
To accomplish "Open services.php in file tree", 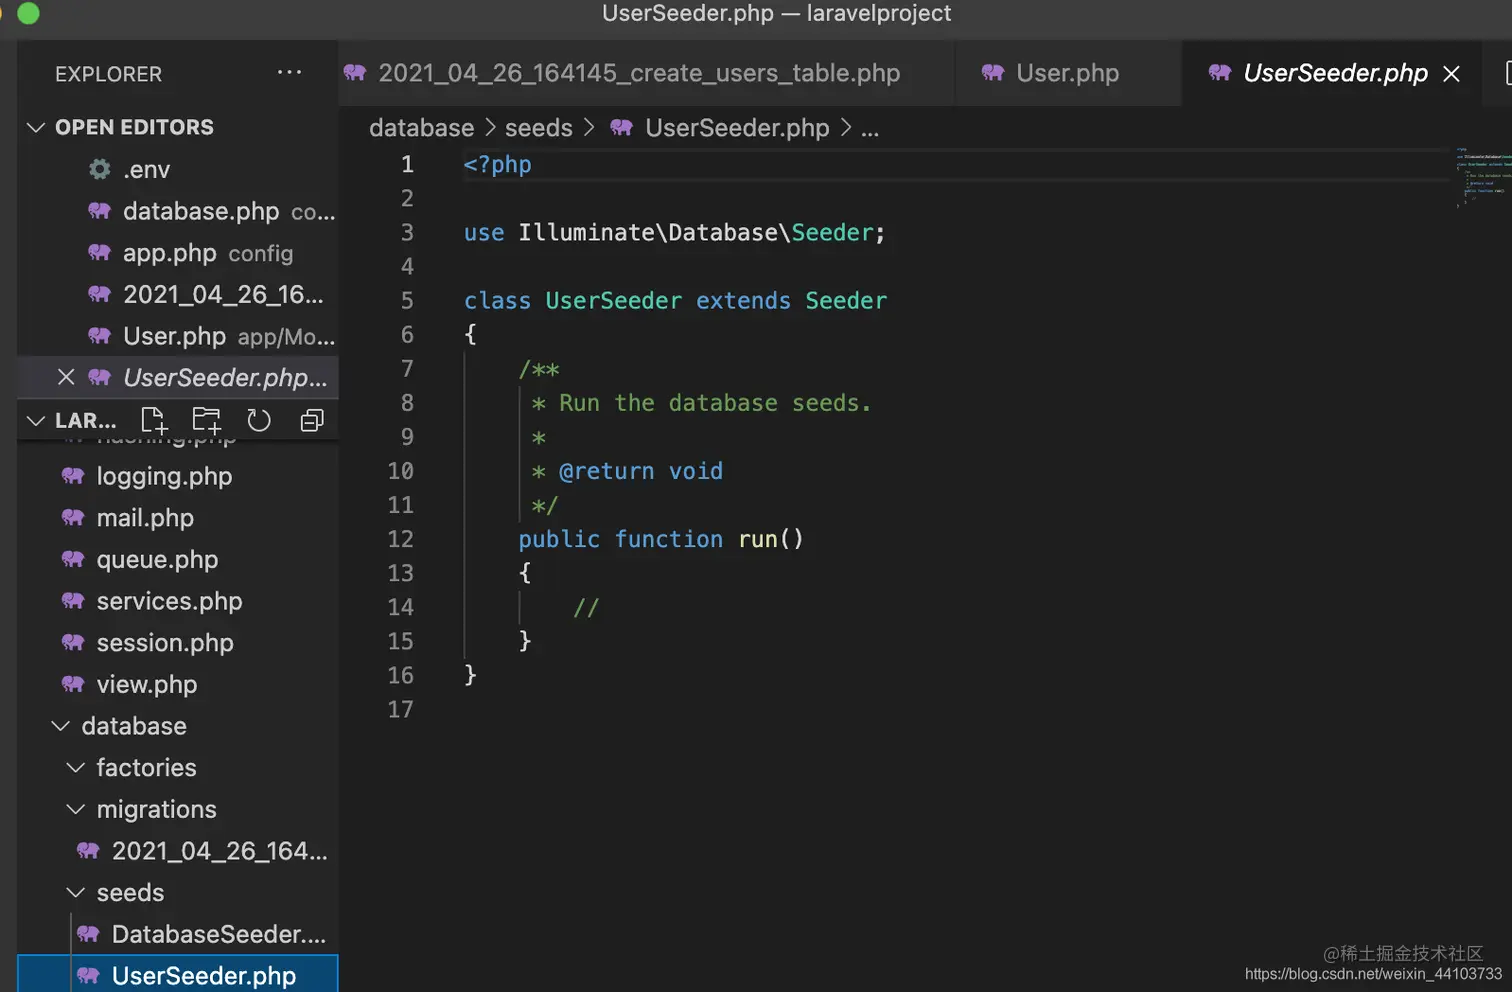I will pyautogui.click(x=178, y=601).
